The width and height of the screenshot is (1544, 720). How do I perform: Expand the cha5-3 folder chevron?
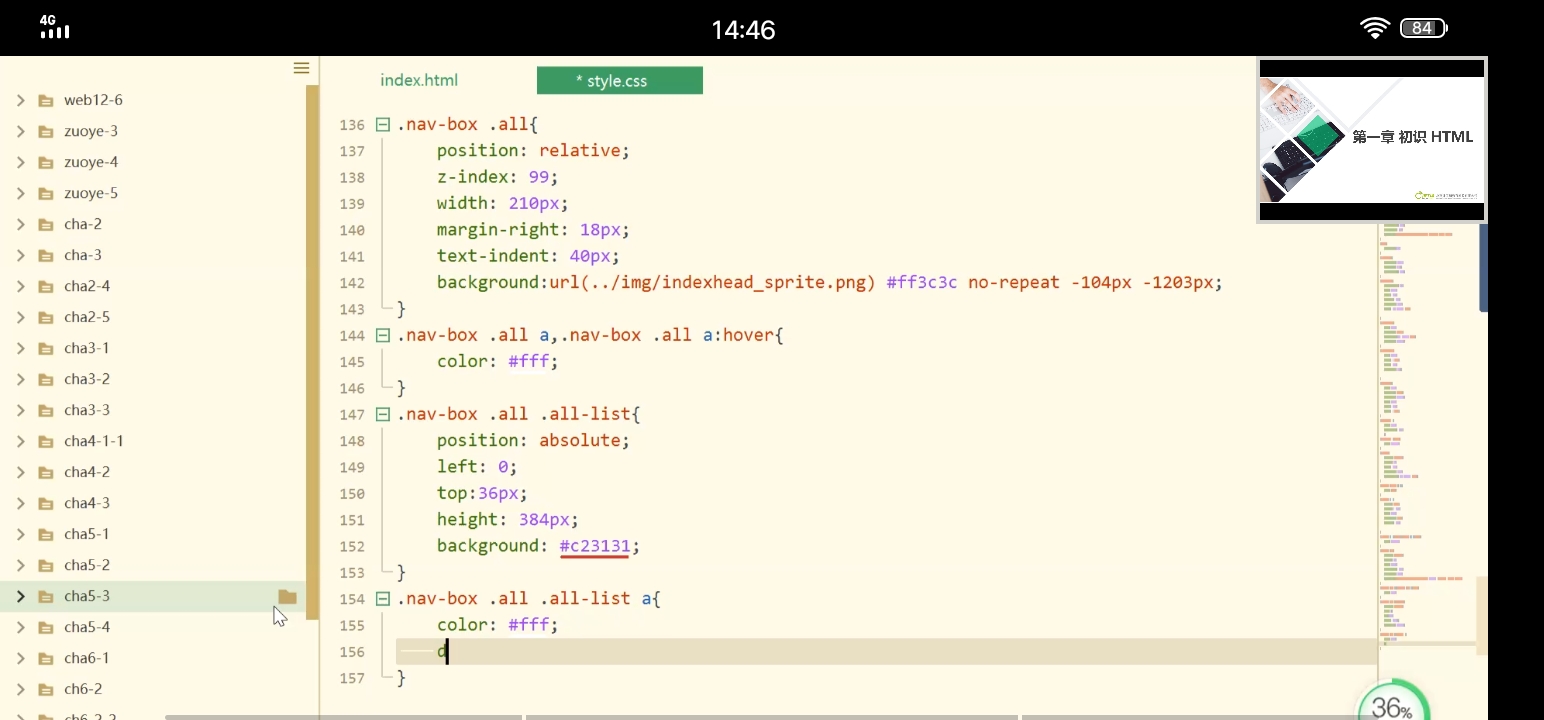(x=20, y=596)
